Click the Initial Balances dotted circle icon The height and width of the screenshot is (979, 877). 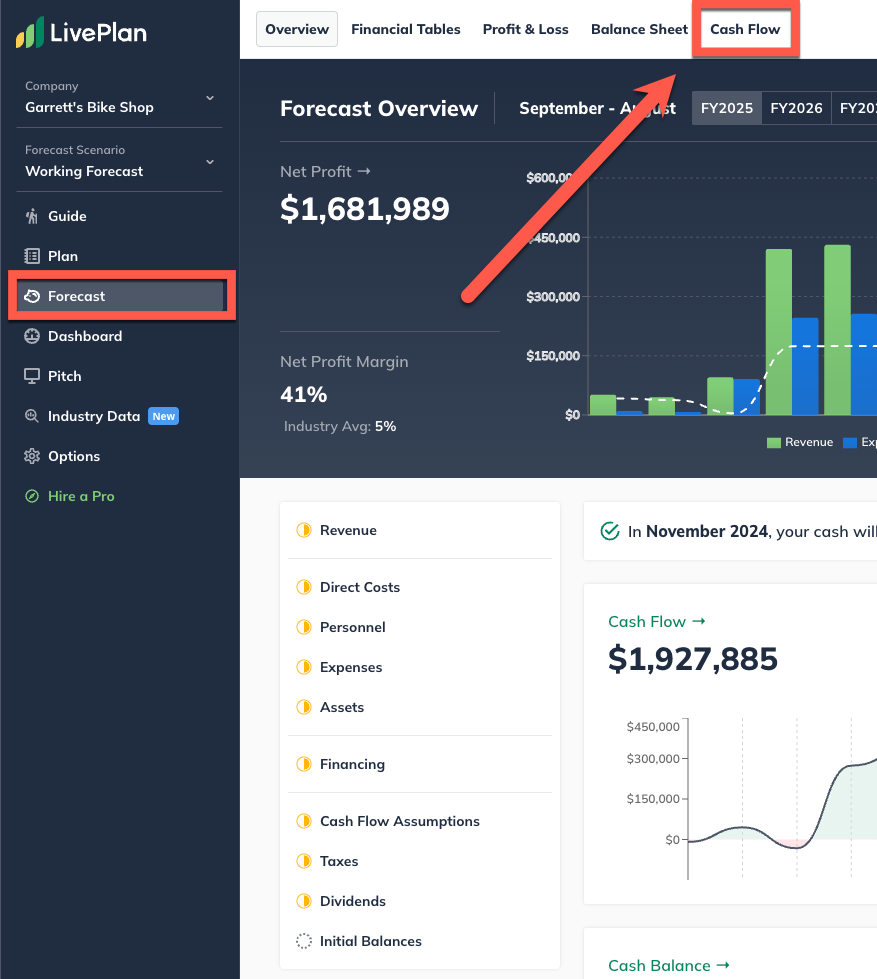click(304, 941)
